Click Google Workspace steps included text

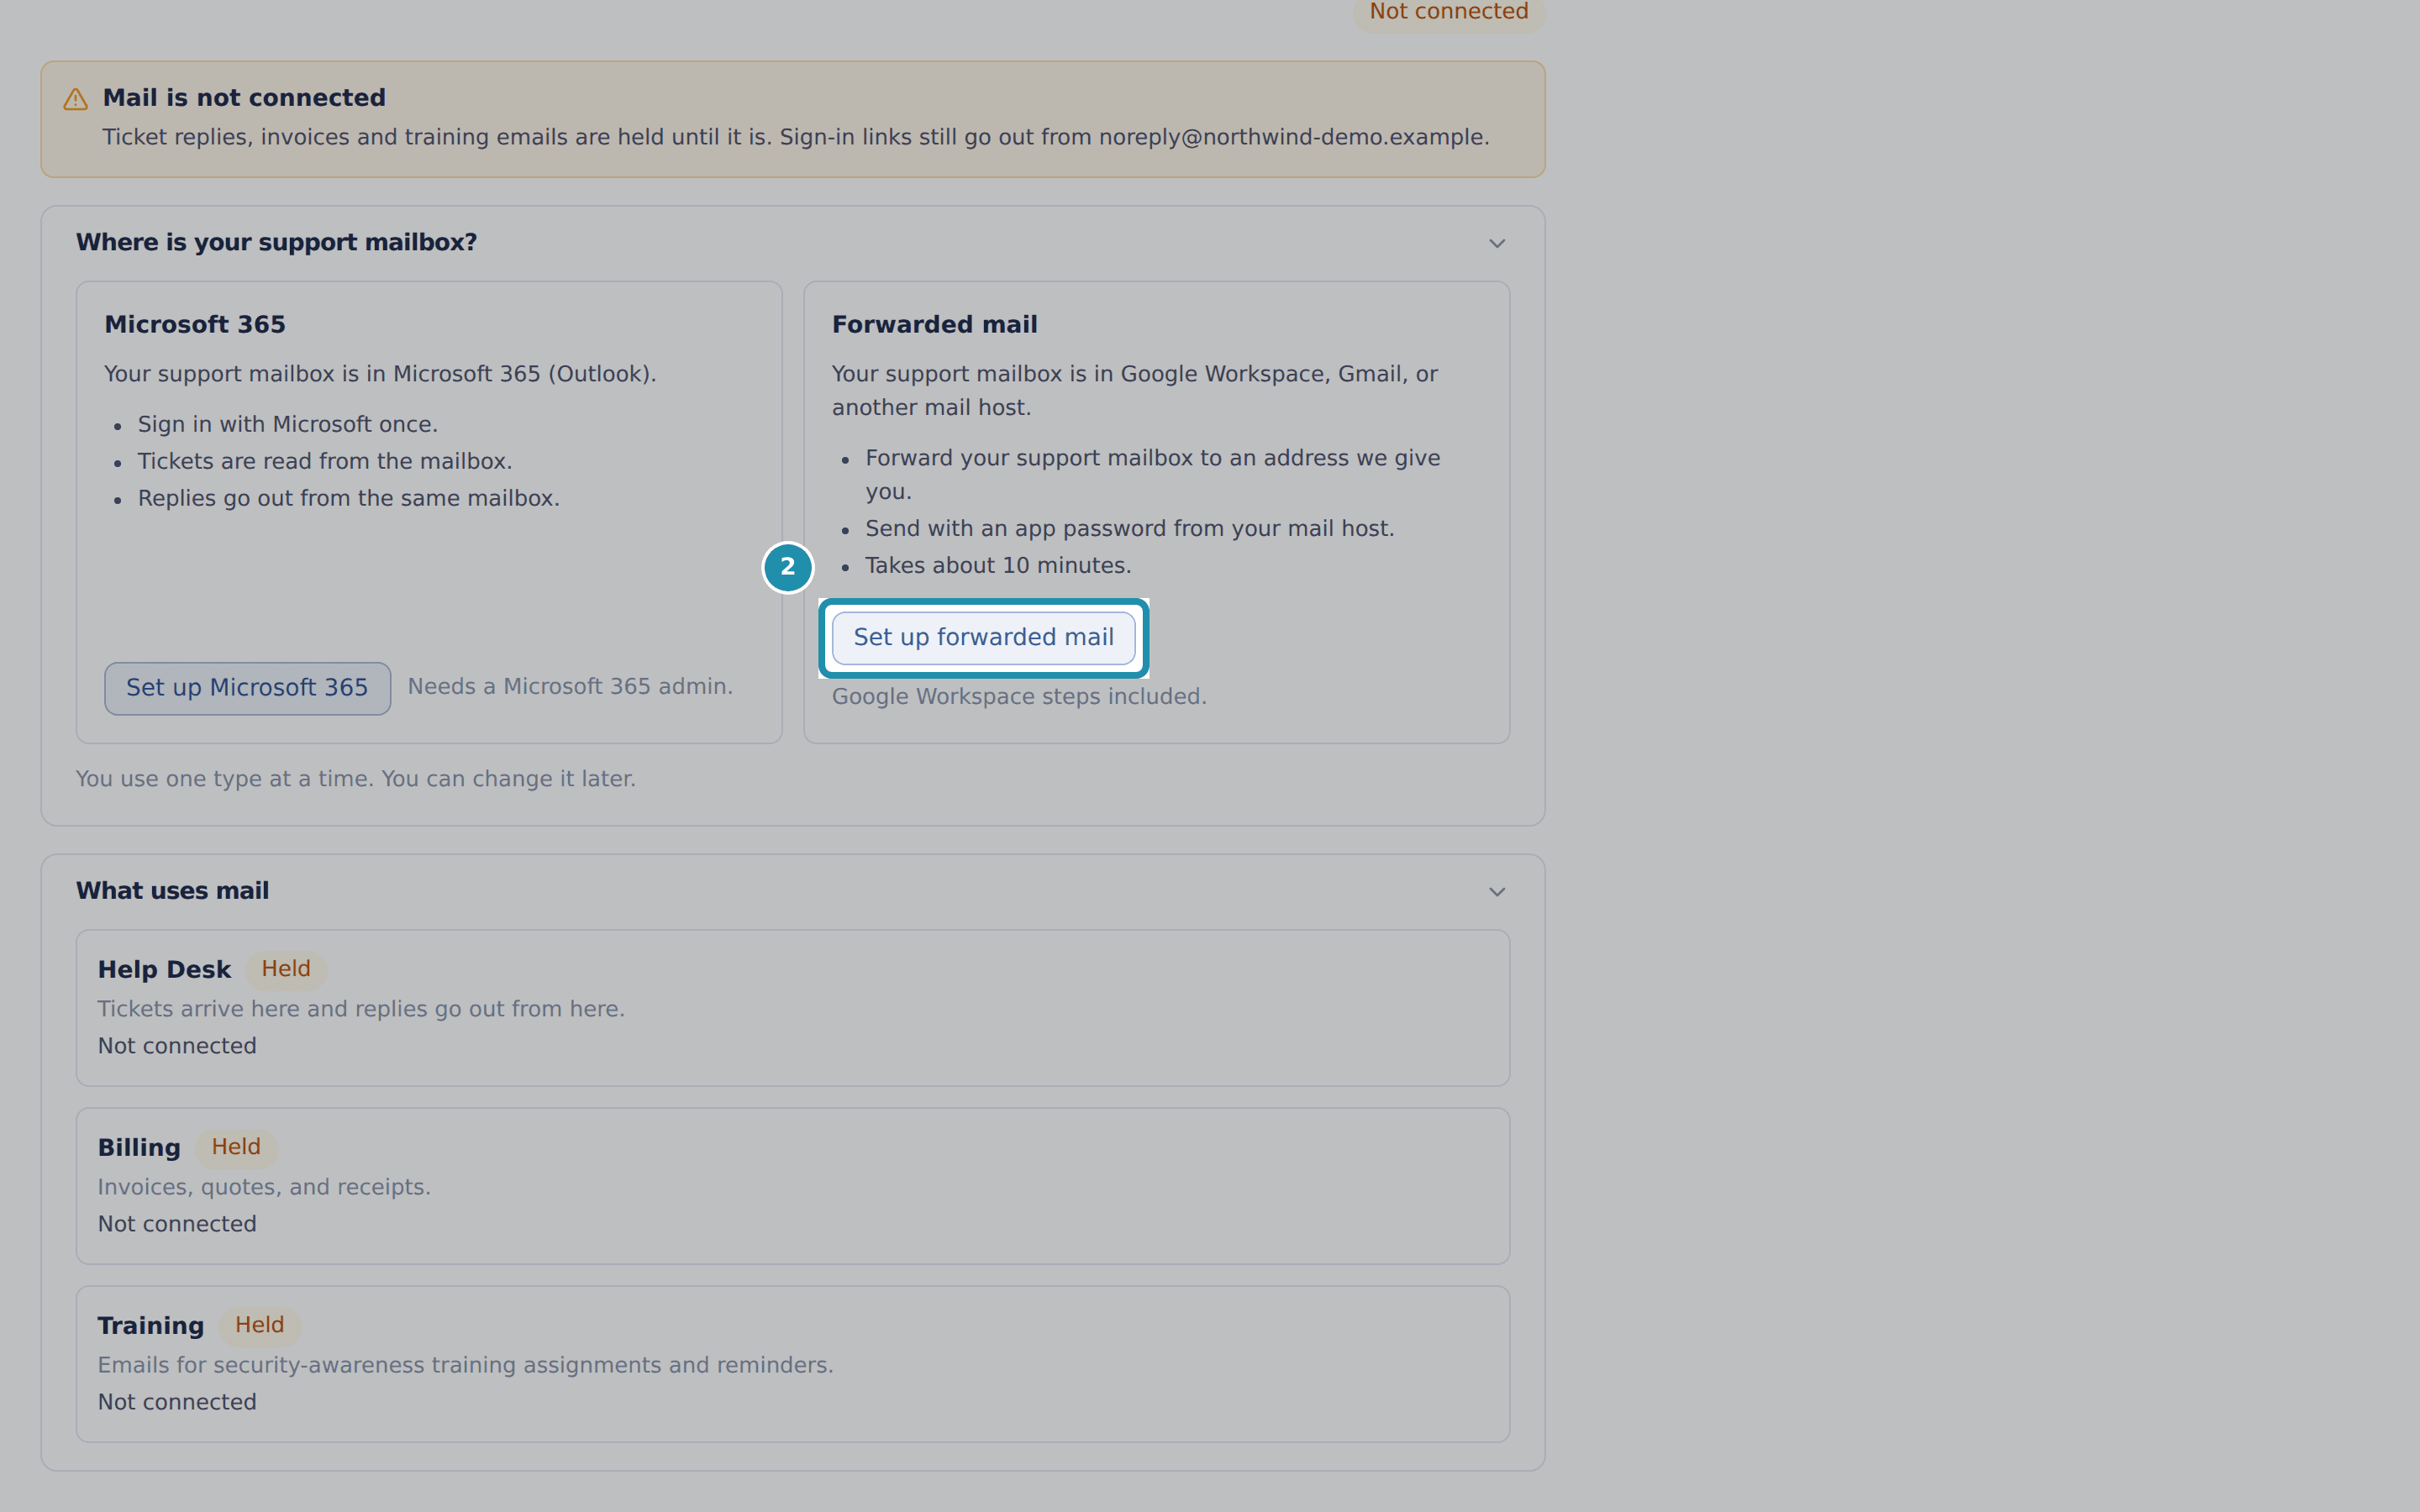point(1019,697)
